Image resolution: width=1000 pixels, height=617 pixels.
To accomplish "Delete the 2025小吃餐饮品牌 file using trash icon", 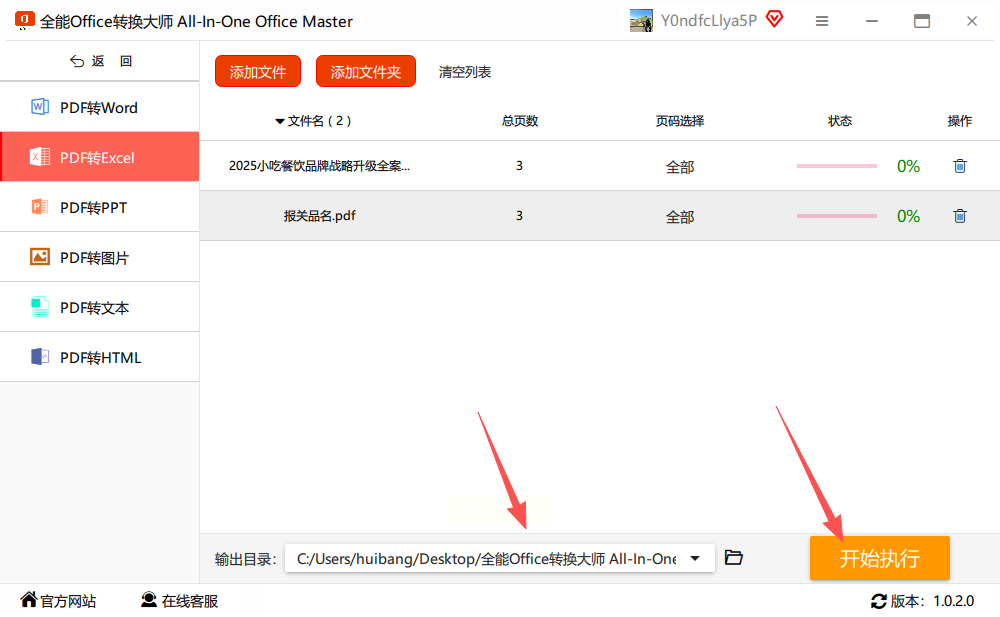I will pyautogui.click(x=960, y=166).
